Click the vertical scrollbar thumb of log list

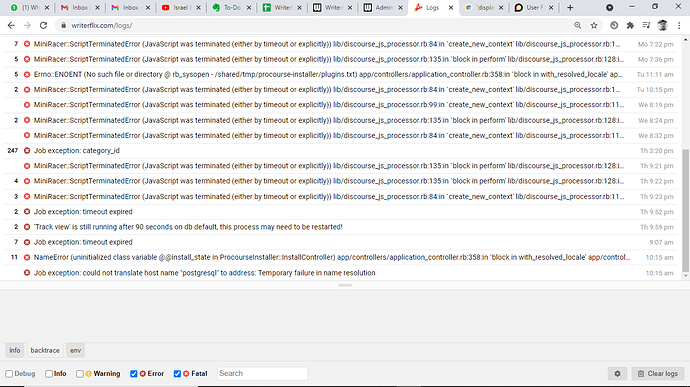pyautogui.click(x=686, y=210)
